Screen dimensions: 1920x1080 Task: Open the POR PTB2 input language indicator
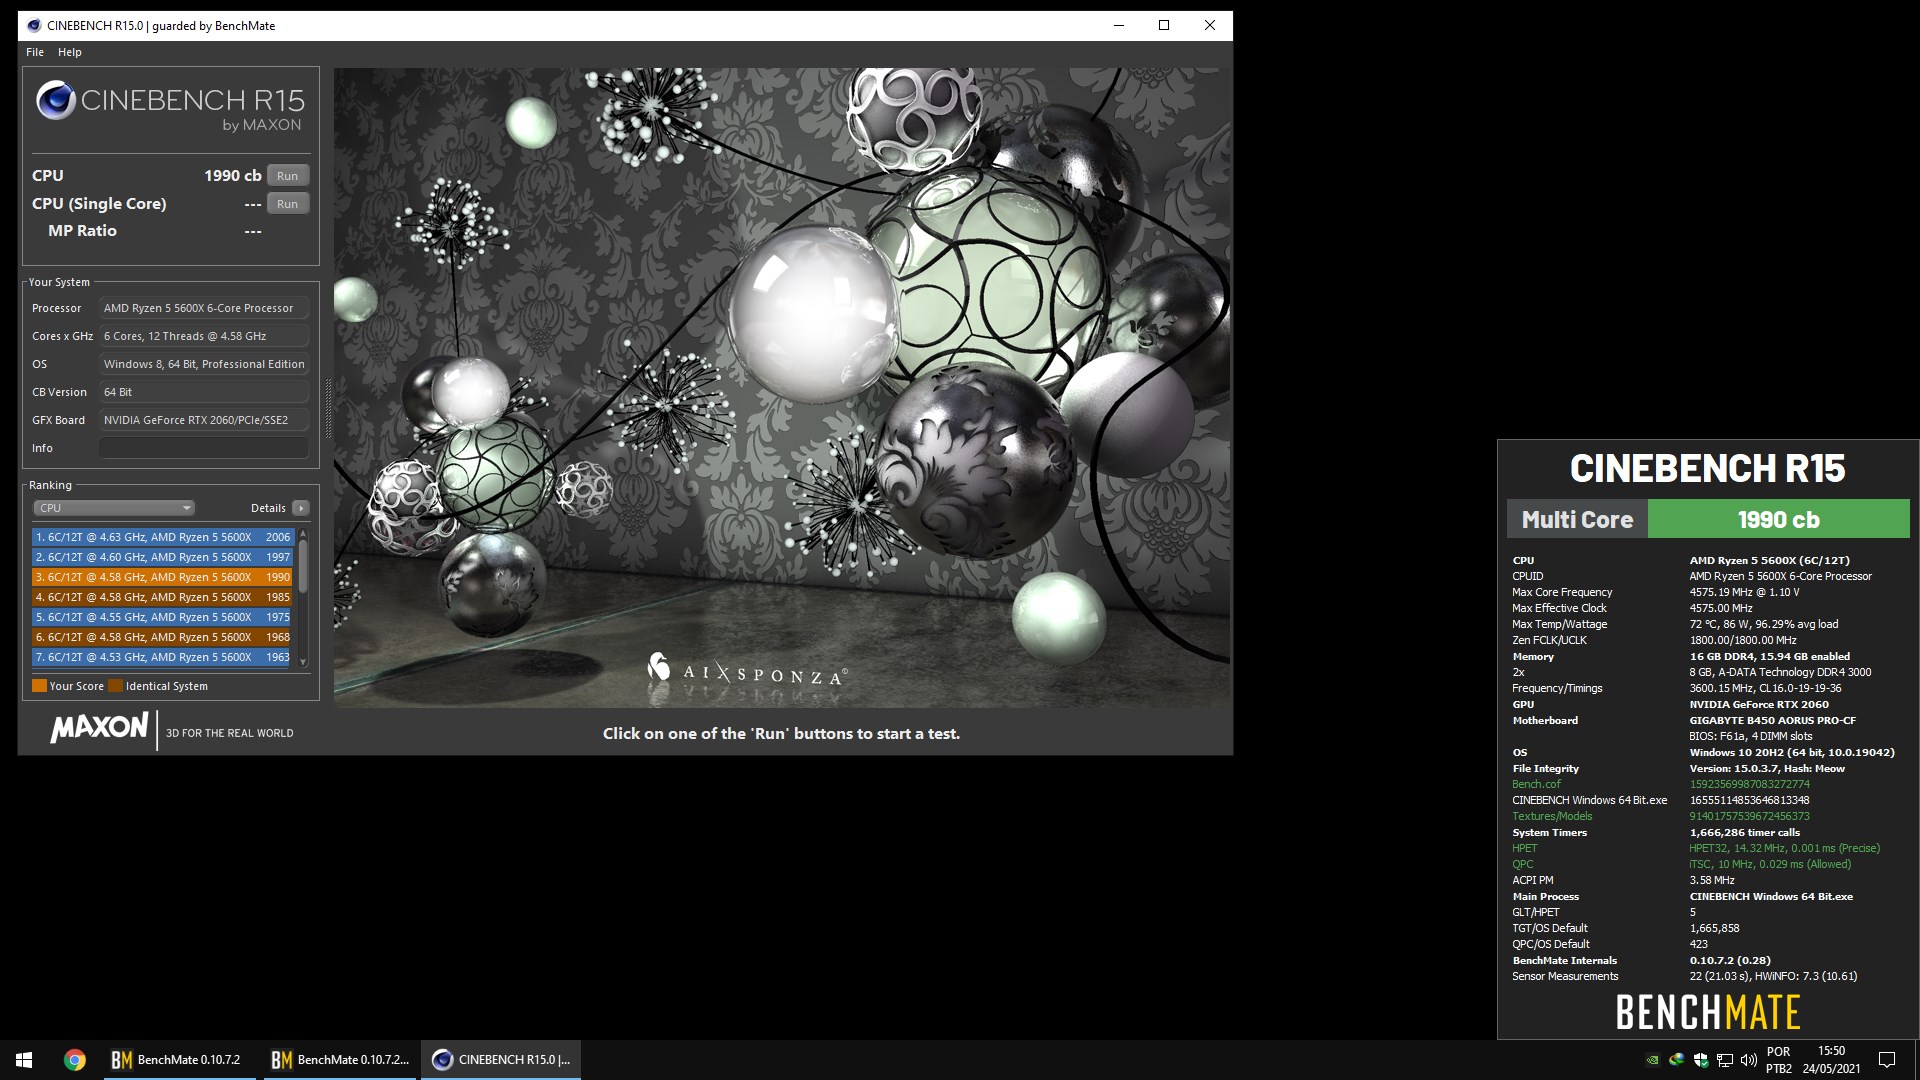pyautogui.click(x=1779, y=1060)
